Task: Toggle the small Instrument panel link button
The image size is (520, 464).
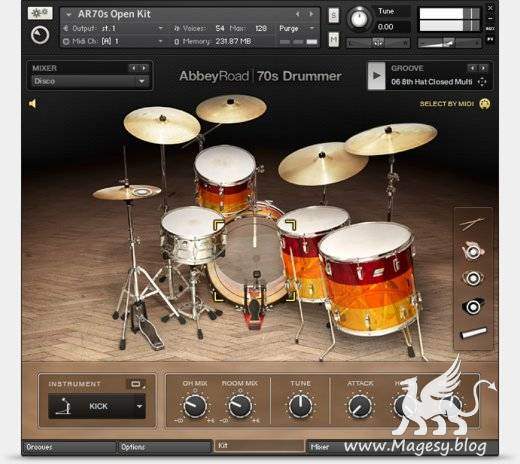Action: pos(136,384)
